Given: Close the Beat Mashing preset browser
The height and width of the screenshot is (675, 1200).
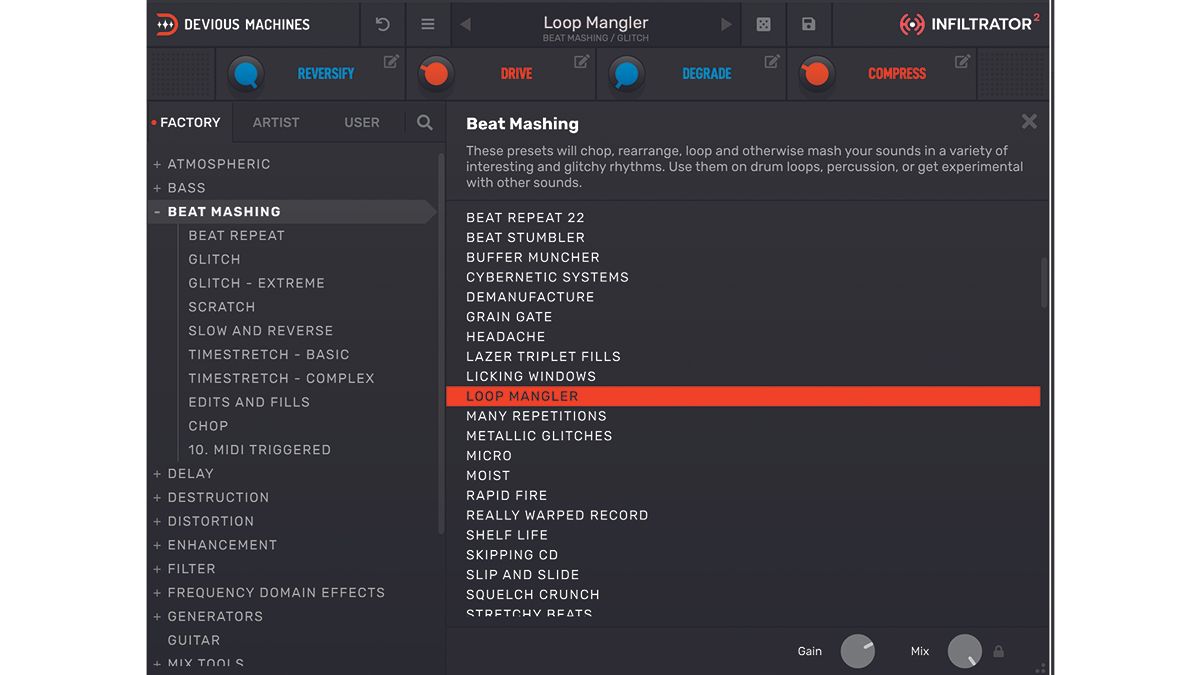Looking at the screenshot, I should click(1029, 122).
